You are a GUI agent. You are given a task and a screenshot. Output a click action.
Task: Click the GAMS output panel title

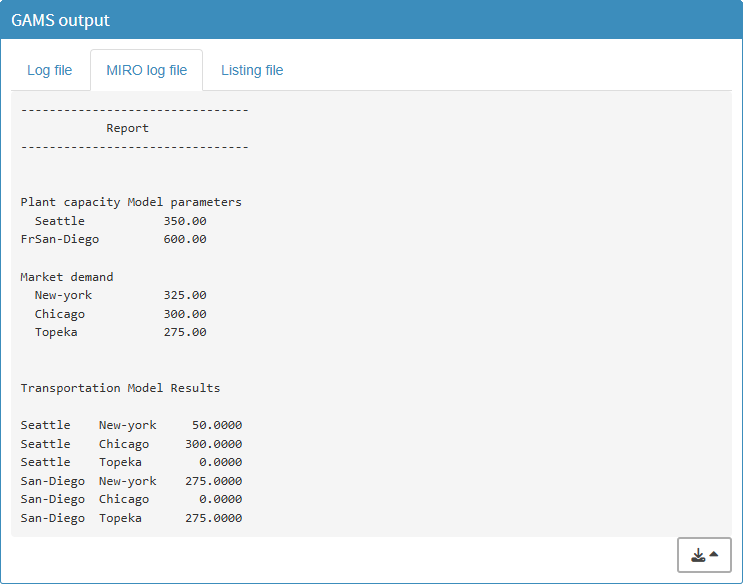(x=61, y=20)
